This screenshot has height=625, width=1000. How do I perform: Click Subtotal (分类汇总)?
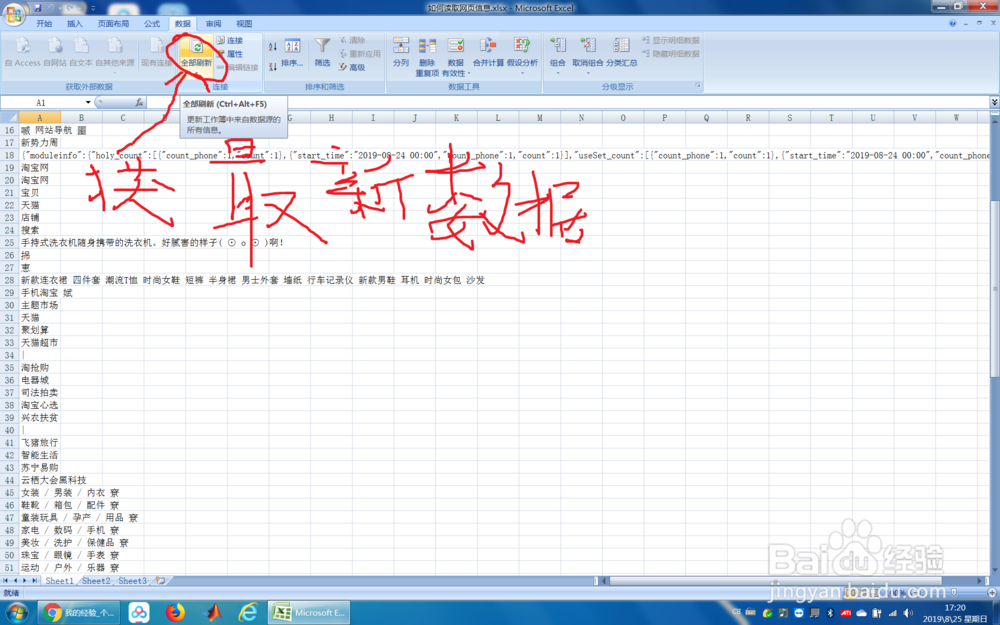coord(622,52)
